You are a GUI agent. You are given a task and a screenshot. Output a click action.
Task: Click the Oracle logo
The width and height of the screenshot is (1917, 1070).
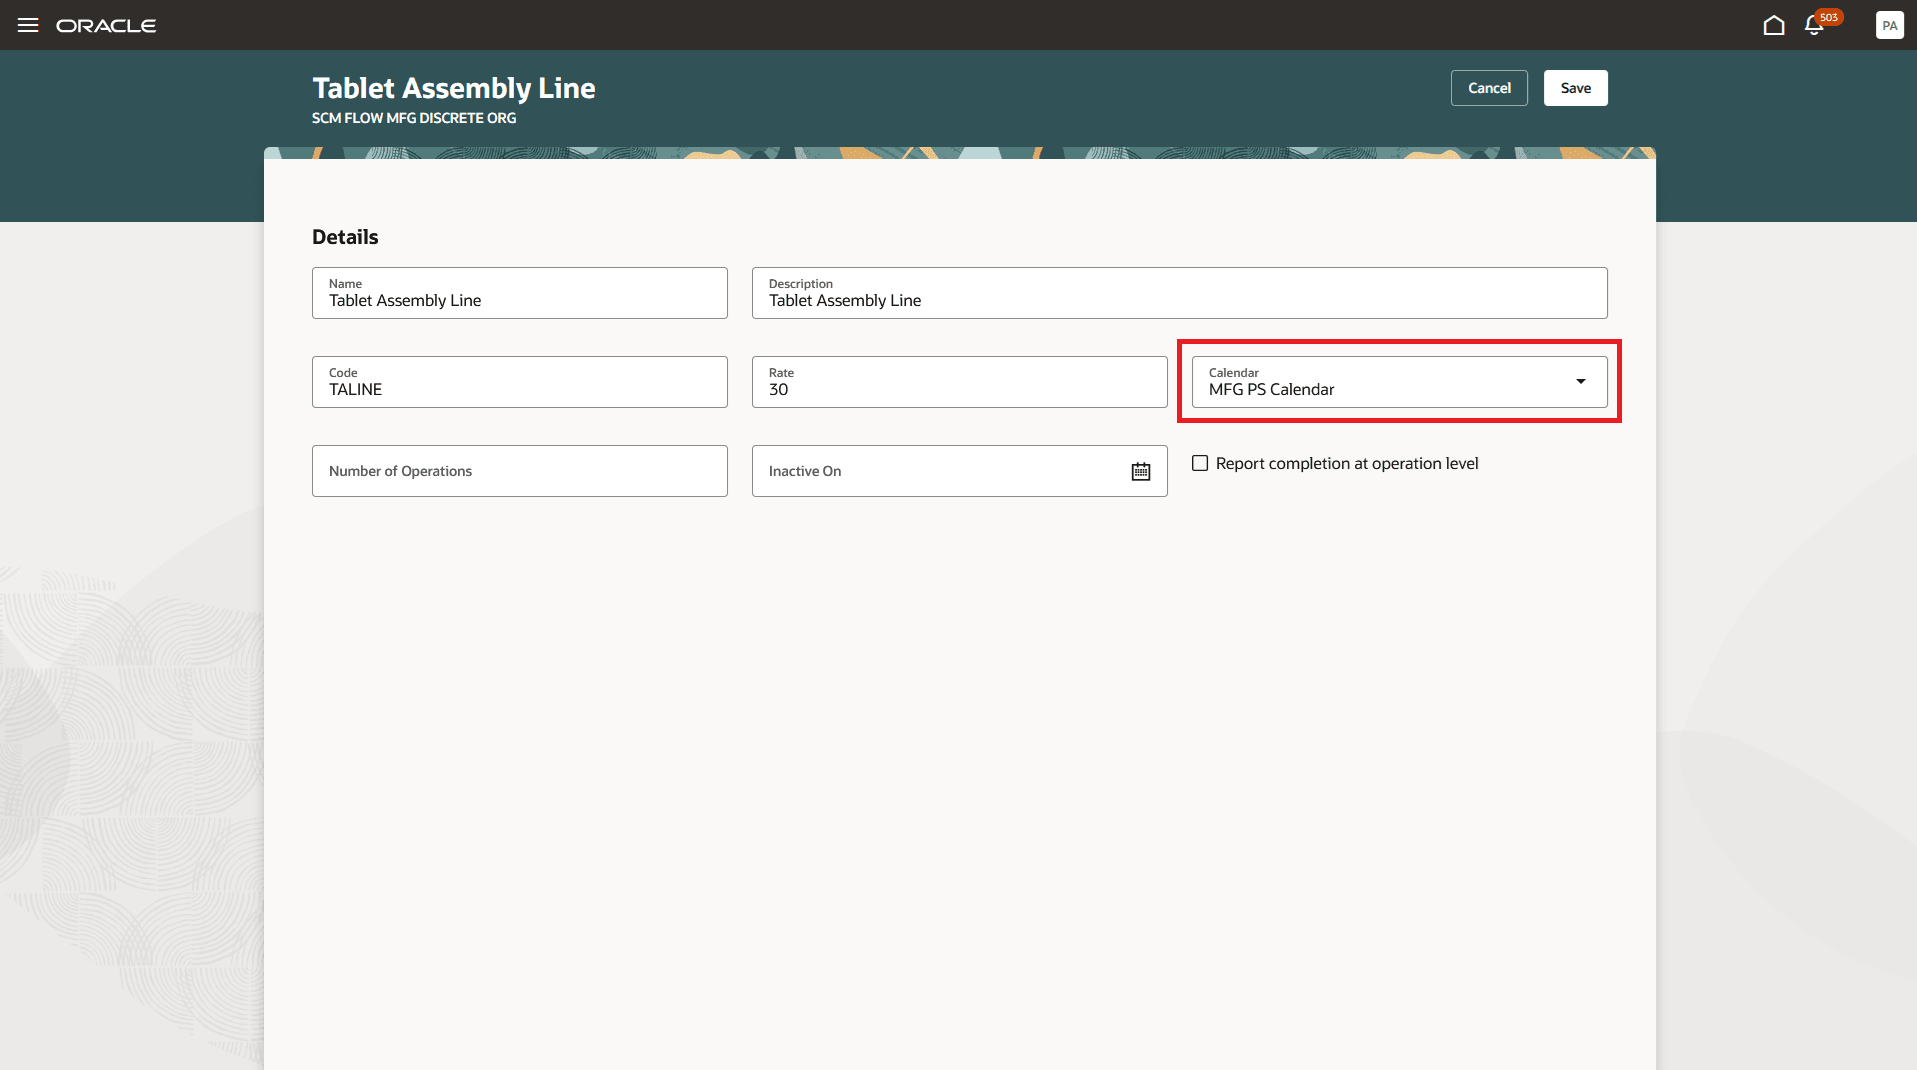106,26
